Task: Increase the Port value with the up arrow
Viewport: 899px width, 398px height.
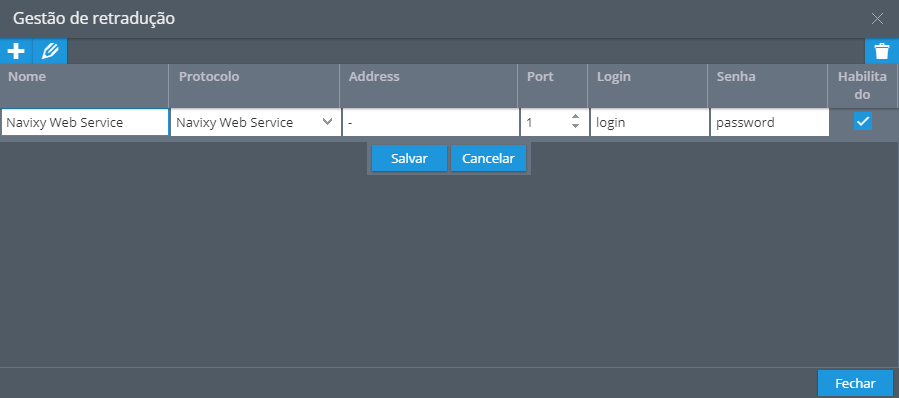Action: tap(576, 117)
